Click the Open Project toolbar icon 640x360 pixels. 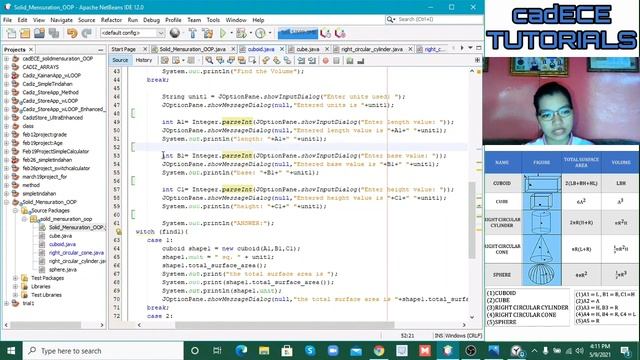[39, 33]
